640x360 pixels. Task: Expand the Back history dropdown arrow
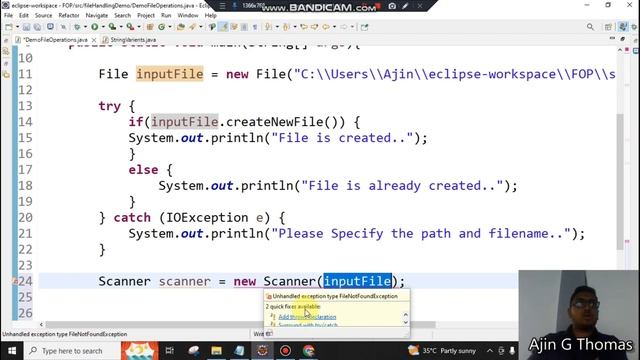[334, 27]
